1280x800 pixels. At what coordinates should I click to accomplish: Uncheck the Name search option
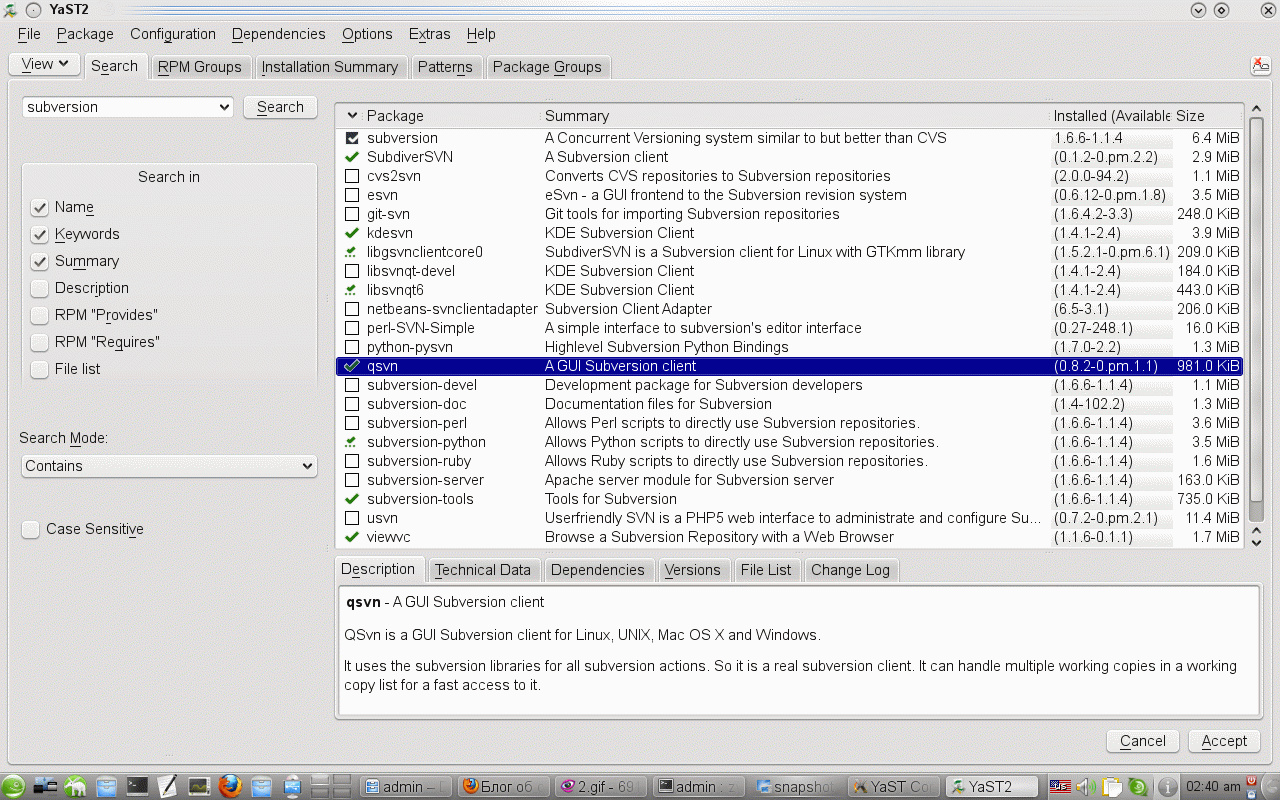pyautogui.click(x=40, y=207)
